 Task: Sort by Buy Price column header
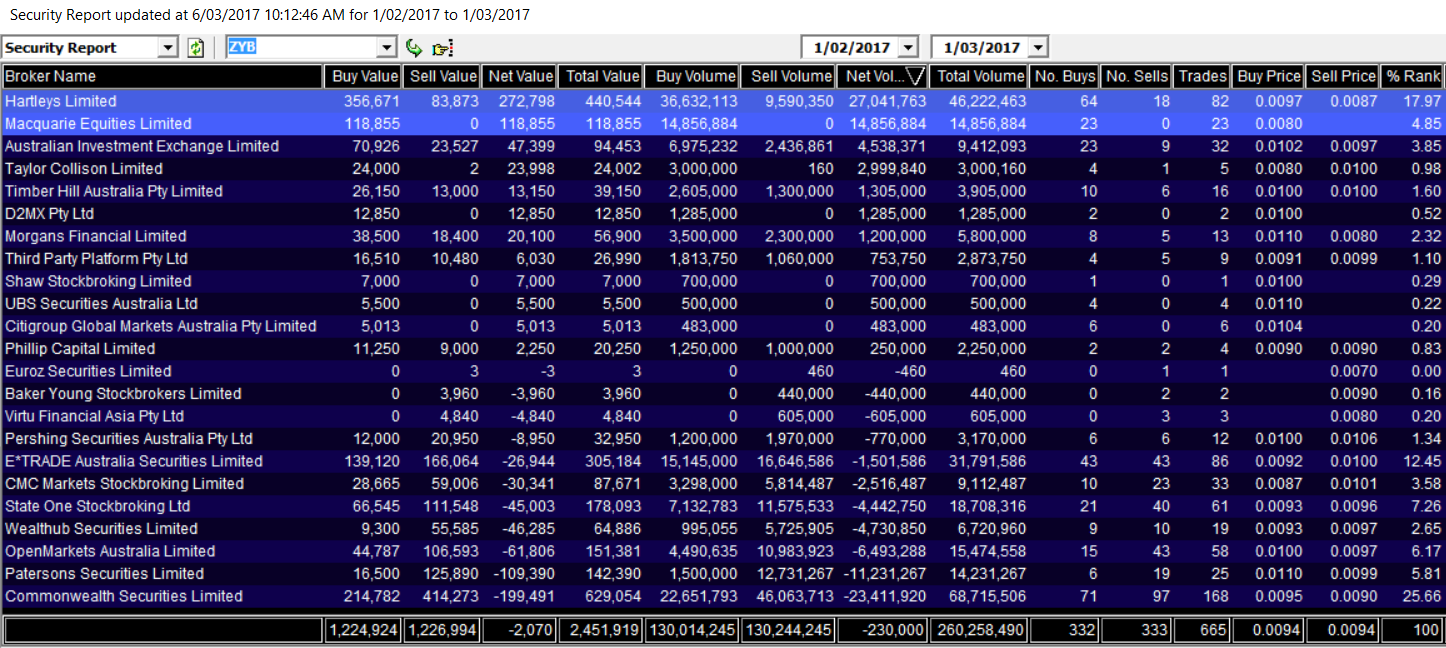point(1269,76)
